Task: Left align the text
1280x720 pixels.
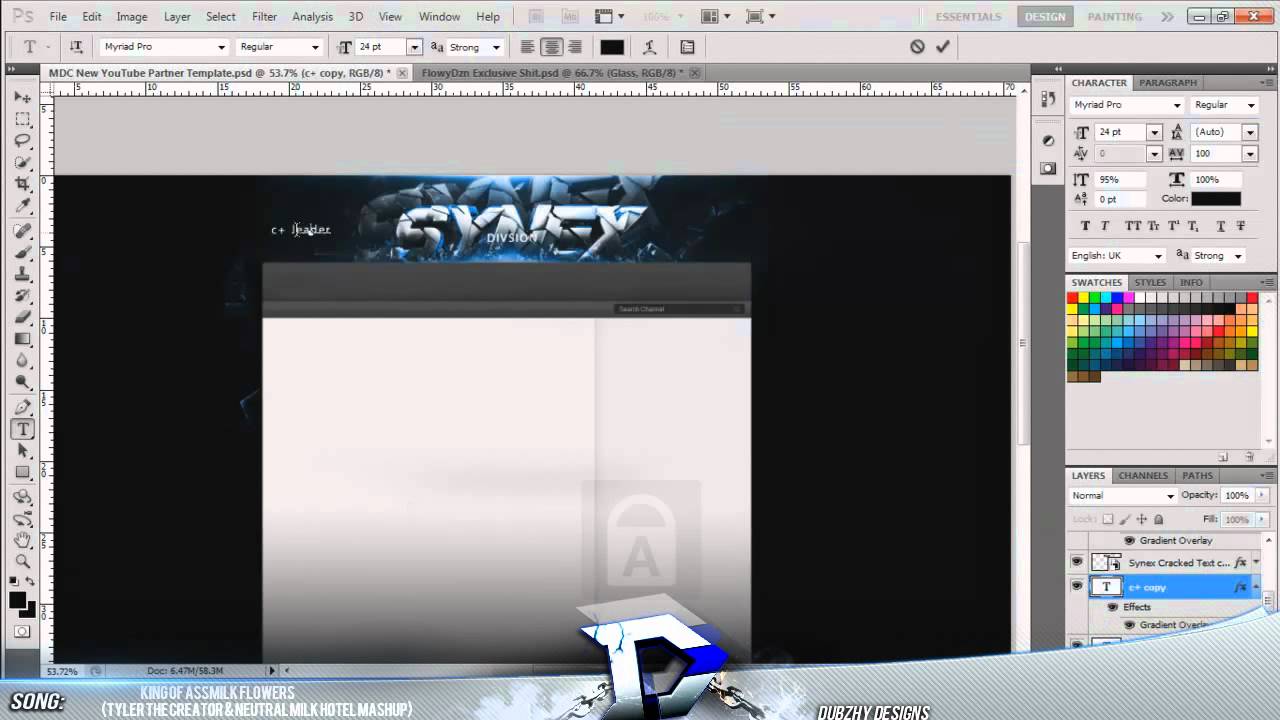Action: (527, 47)
